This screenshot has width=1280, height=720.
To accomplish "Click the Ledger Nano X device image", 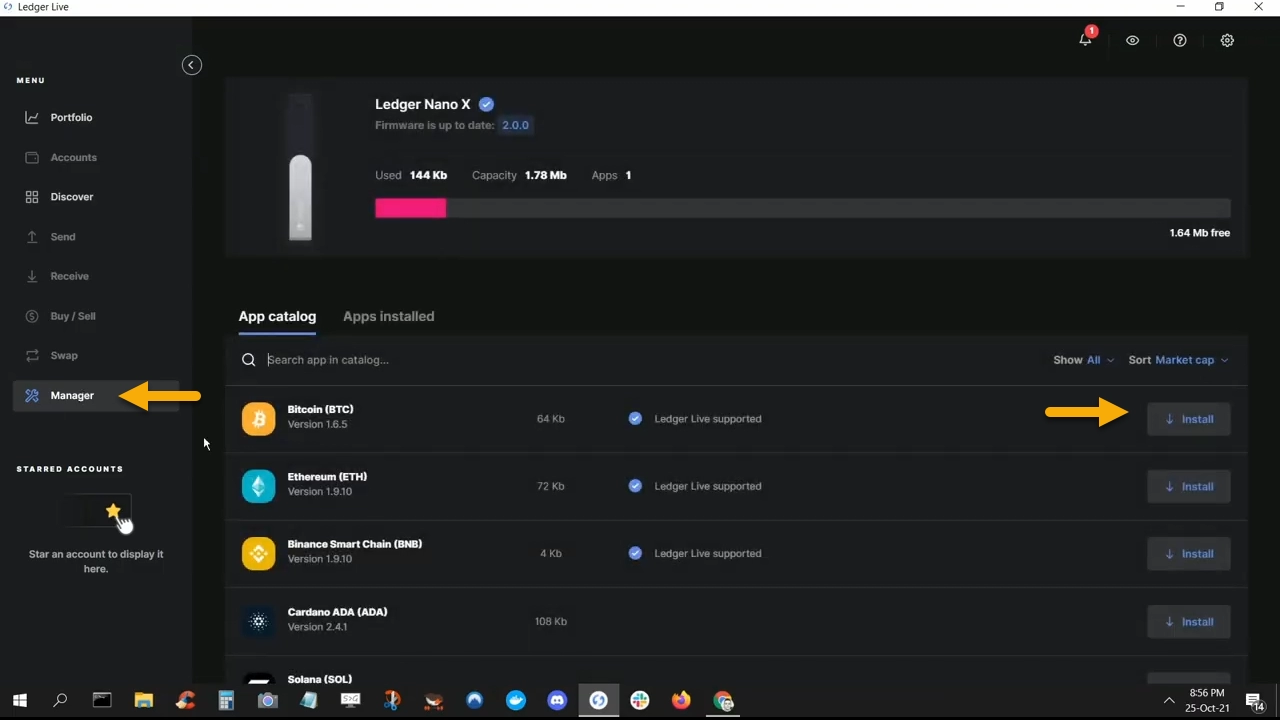I will pyautogui.click(x=300, y=169).
